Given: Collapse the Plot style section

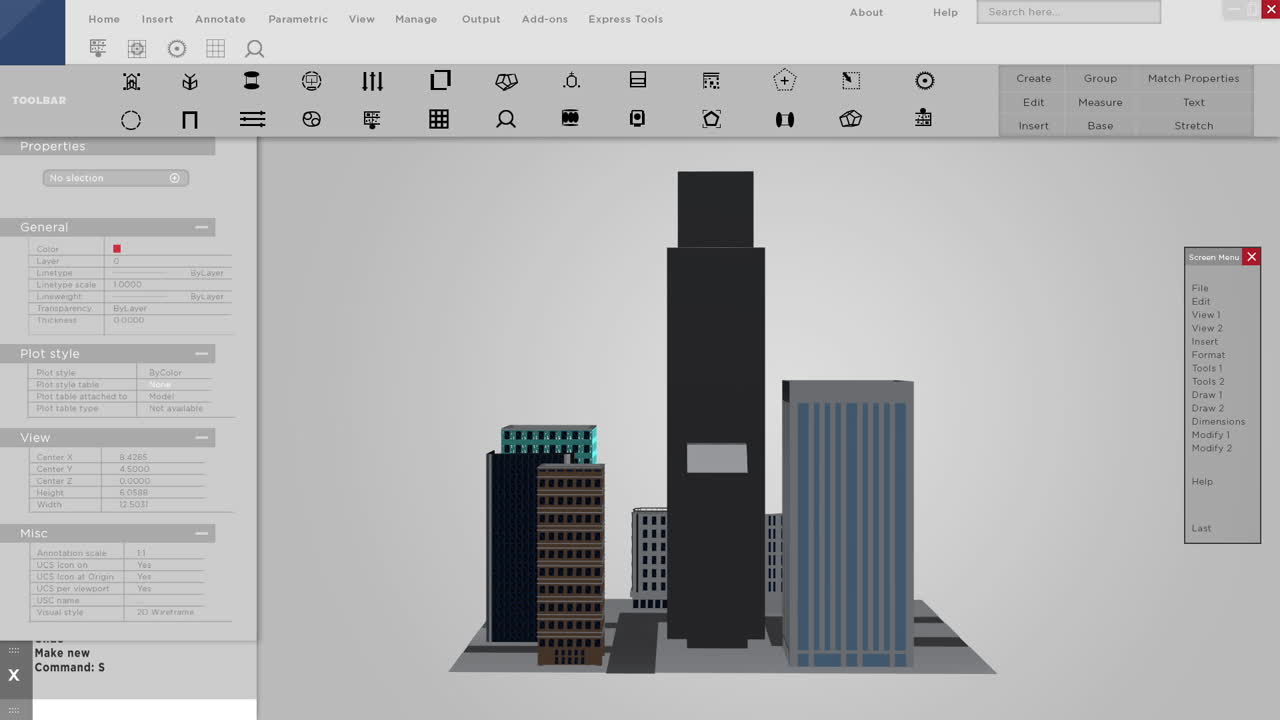Looking at the screenshot, I should (202, 354).
